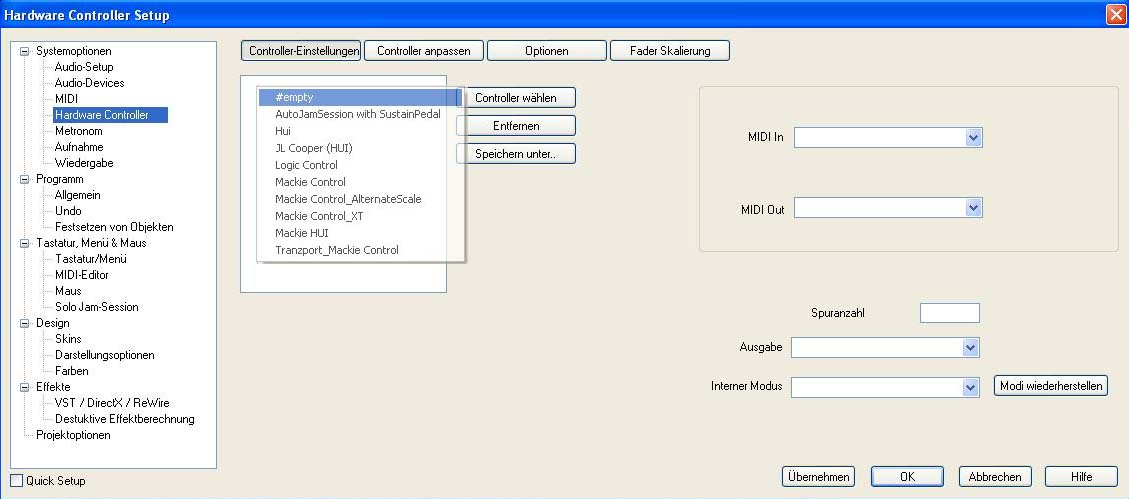Open help via the Hilfe button
The image size is (1129, 499).
click(x=1081, y=477)
